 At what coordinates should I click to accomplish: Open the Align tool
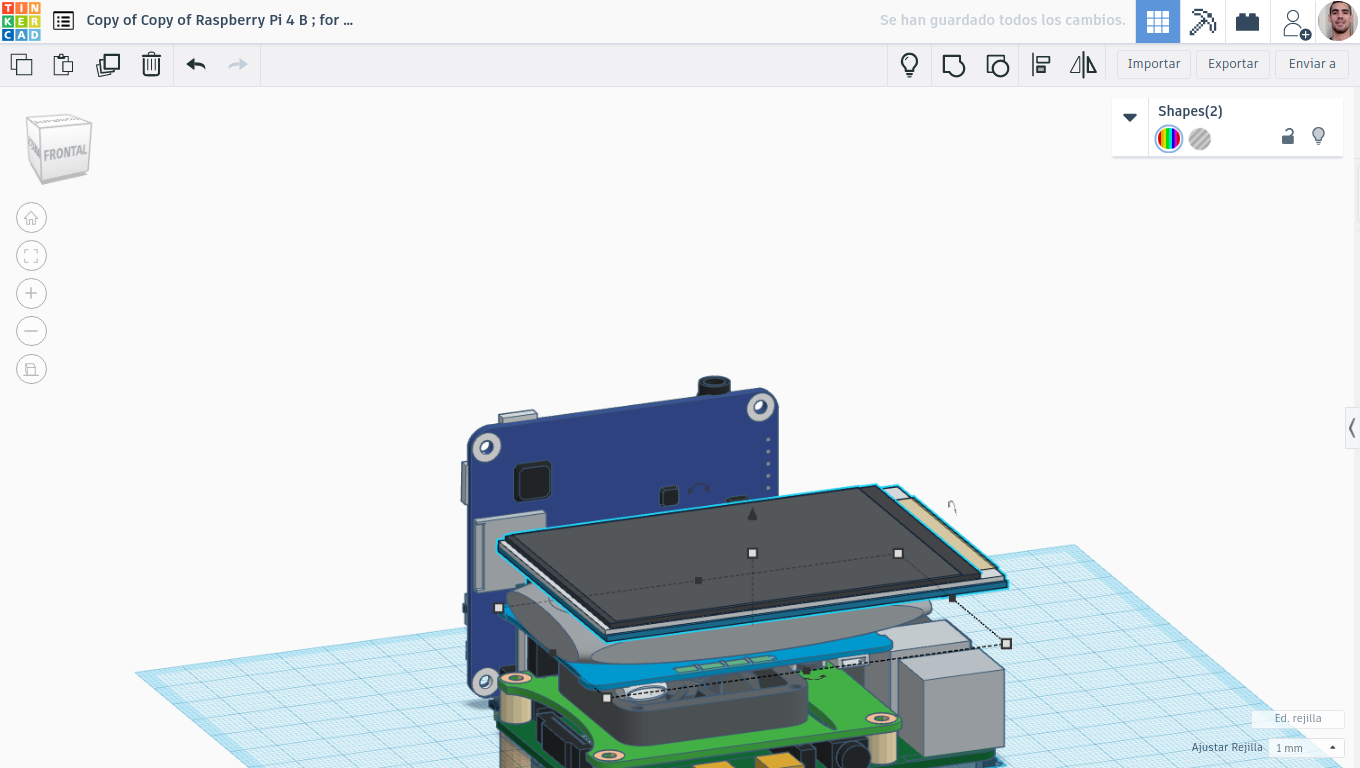(x=1041, y=66)
